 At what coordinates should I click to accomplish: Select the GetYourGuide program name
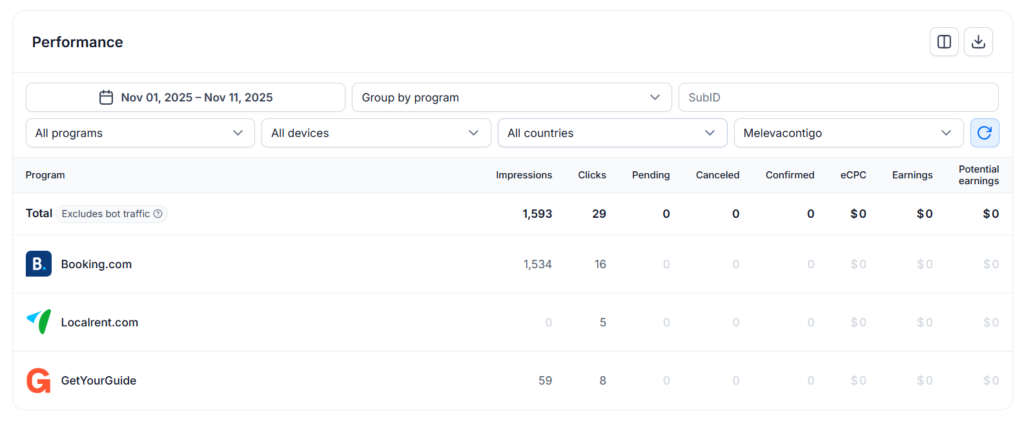[98, 381]
